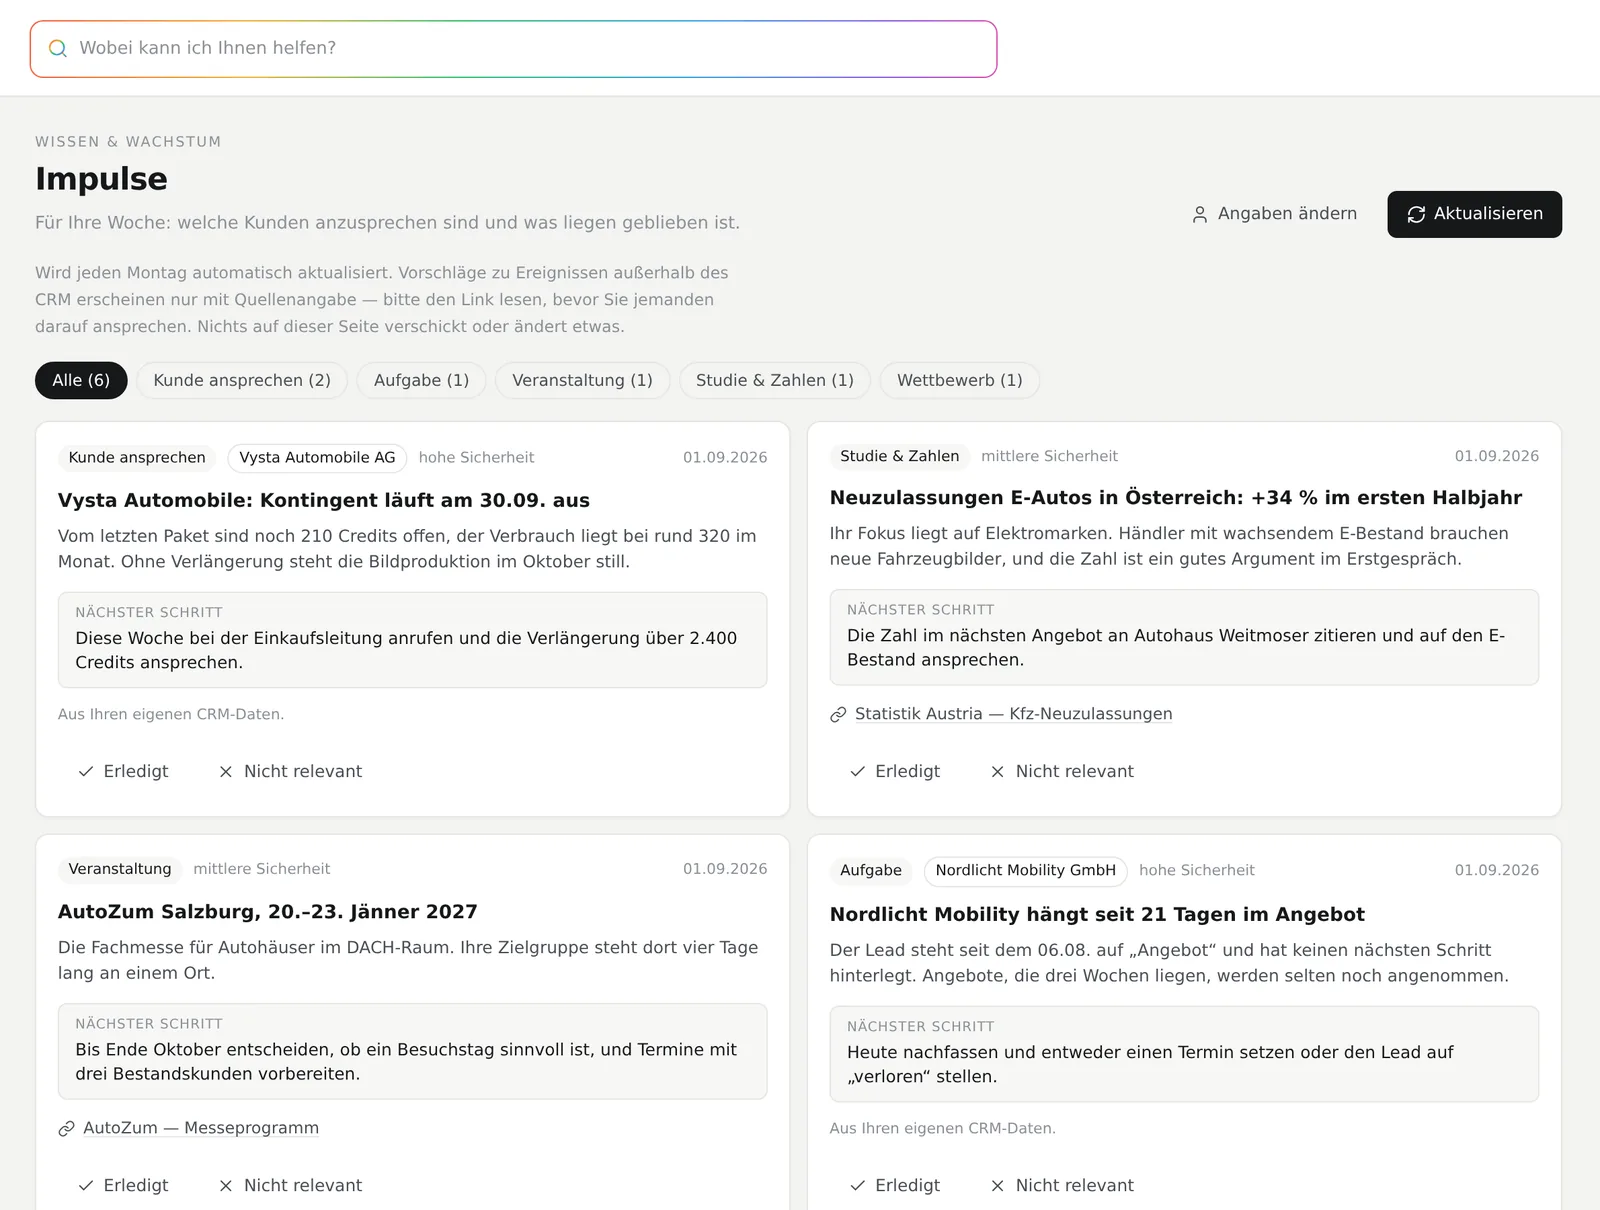
Task: Filter by Aufgabe (1)
Action: 421,380
